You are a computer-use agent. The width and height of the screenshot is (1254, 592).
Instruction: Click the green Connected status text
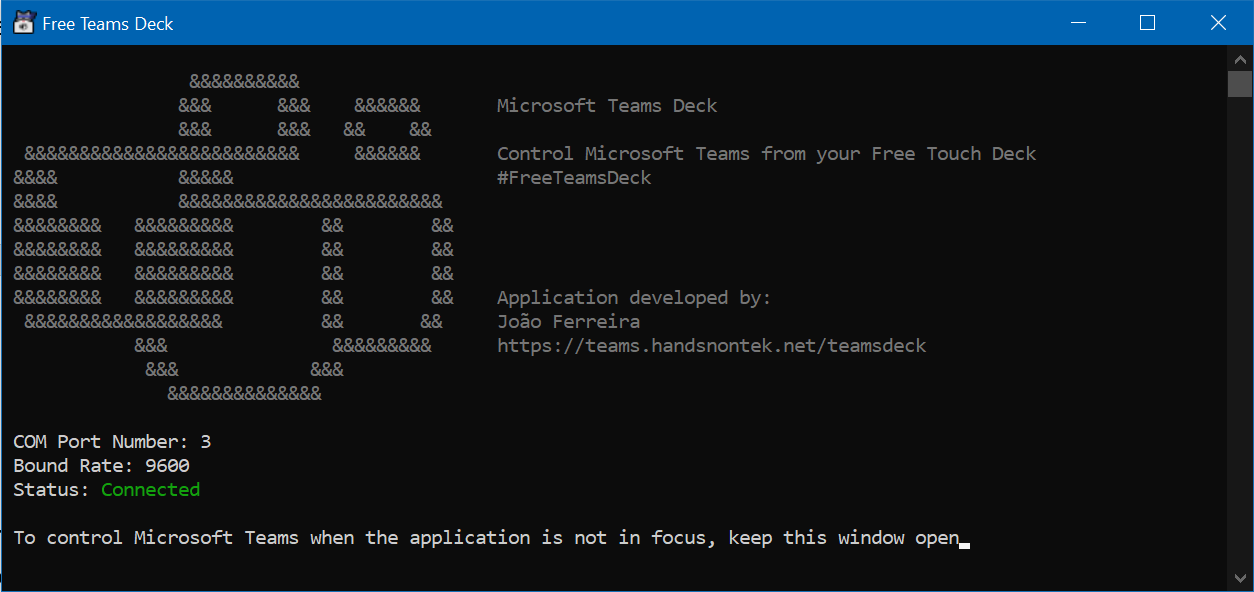[x=150, y=489]
